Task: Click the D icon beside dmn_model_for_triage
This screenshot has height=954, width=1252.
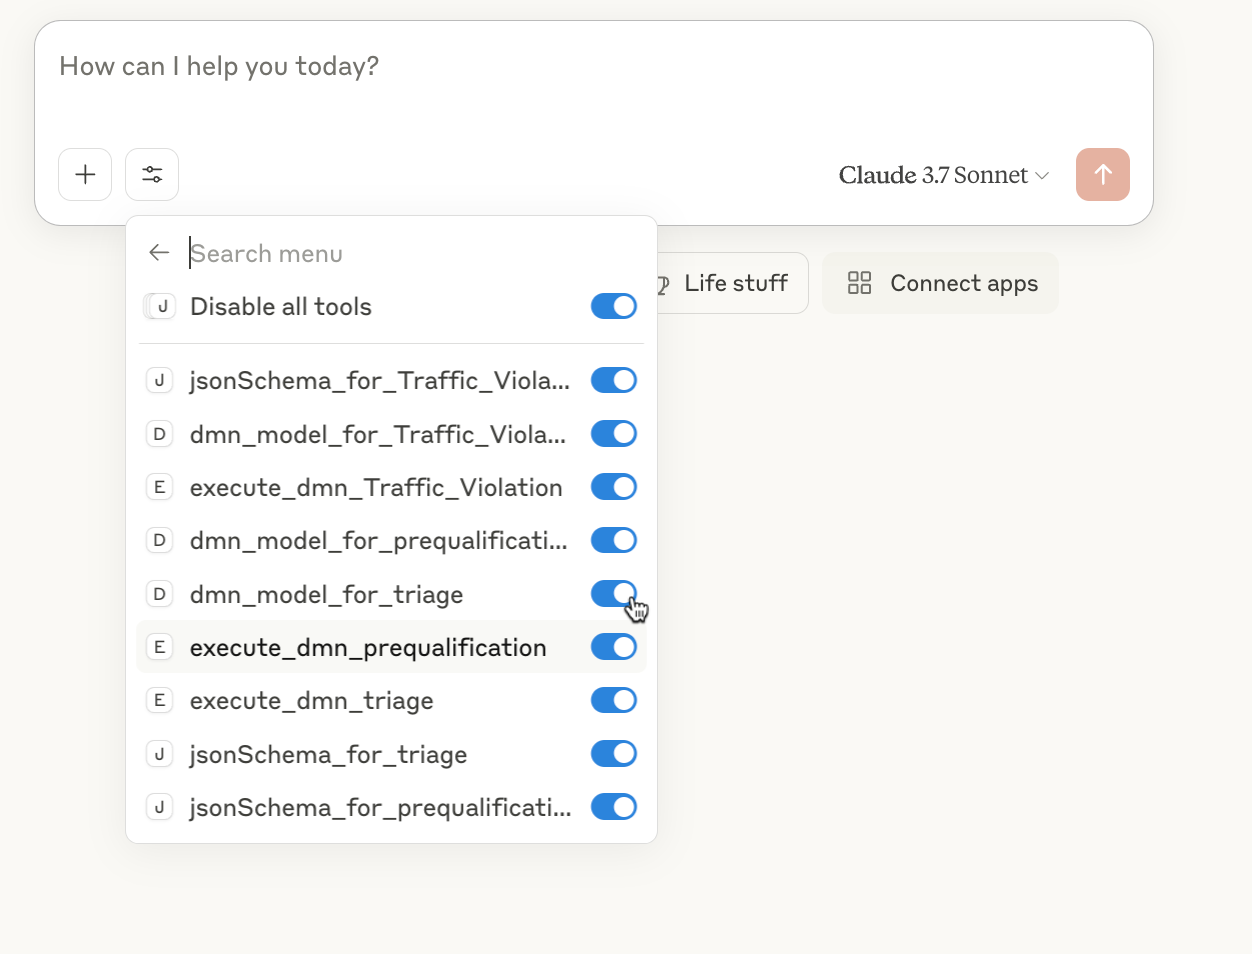Action: coord(159,594)
